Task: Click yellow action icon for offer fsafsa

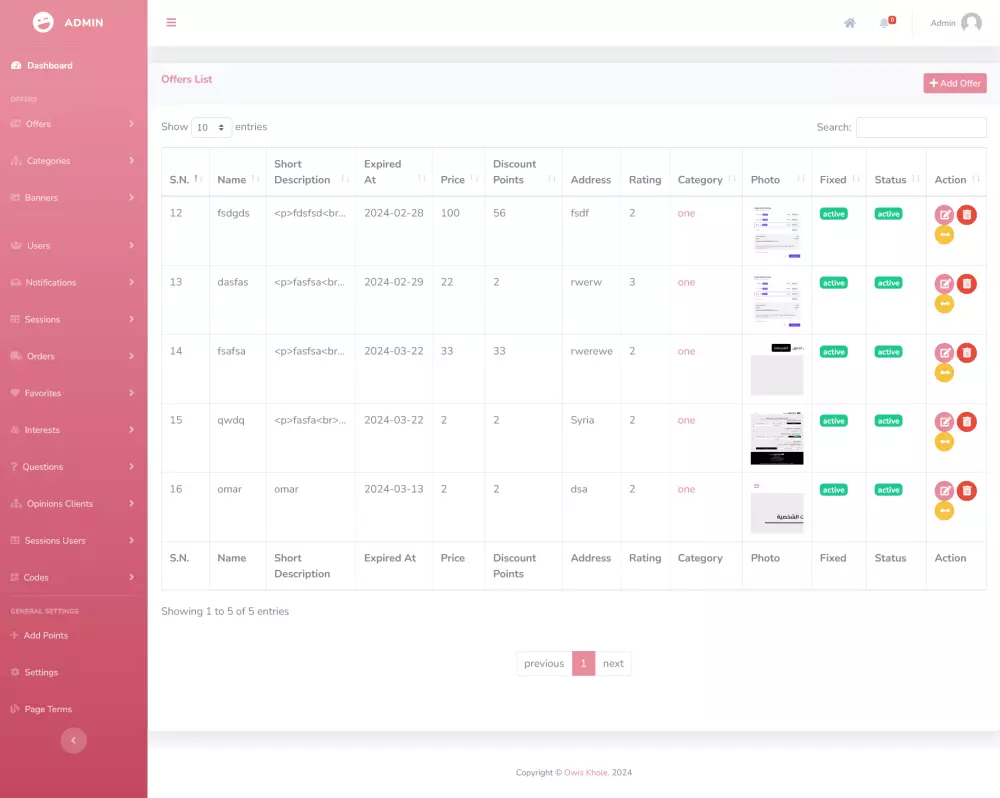Action: click(944, 373)
